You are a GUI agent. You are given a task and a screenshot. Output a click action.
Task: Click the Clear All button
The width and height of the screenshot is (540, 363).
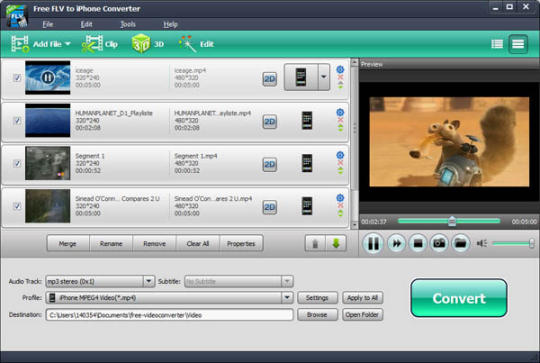point(198,244)
